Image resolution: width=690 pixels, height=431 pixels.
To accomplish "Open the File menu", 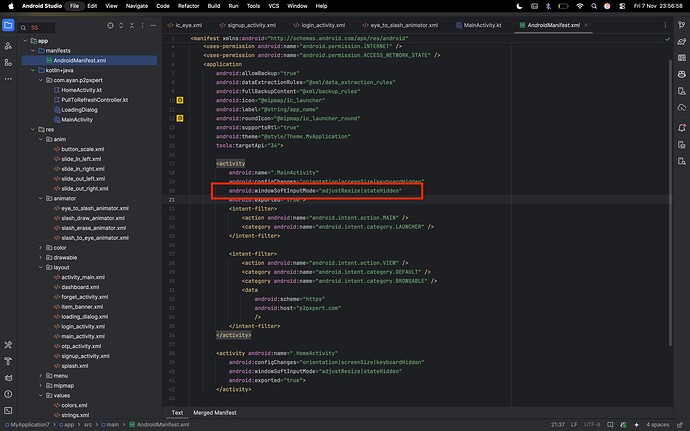I will [74, 6].
